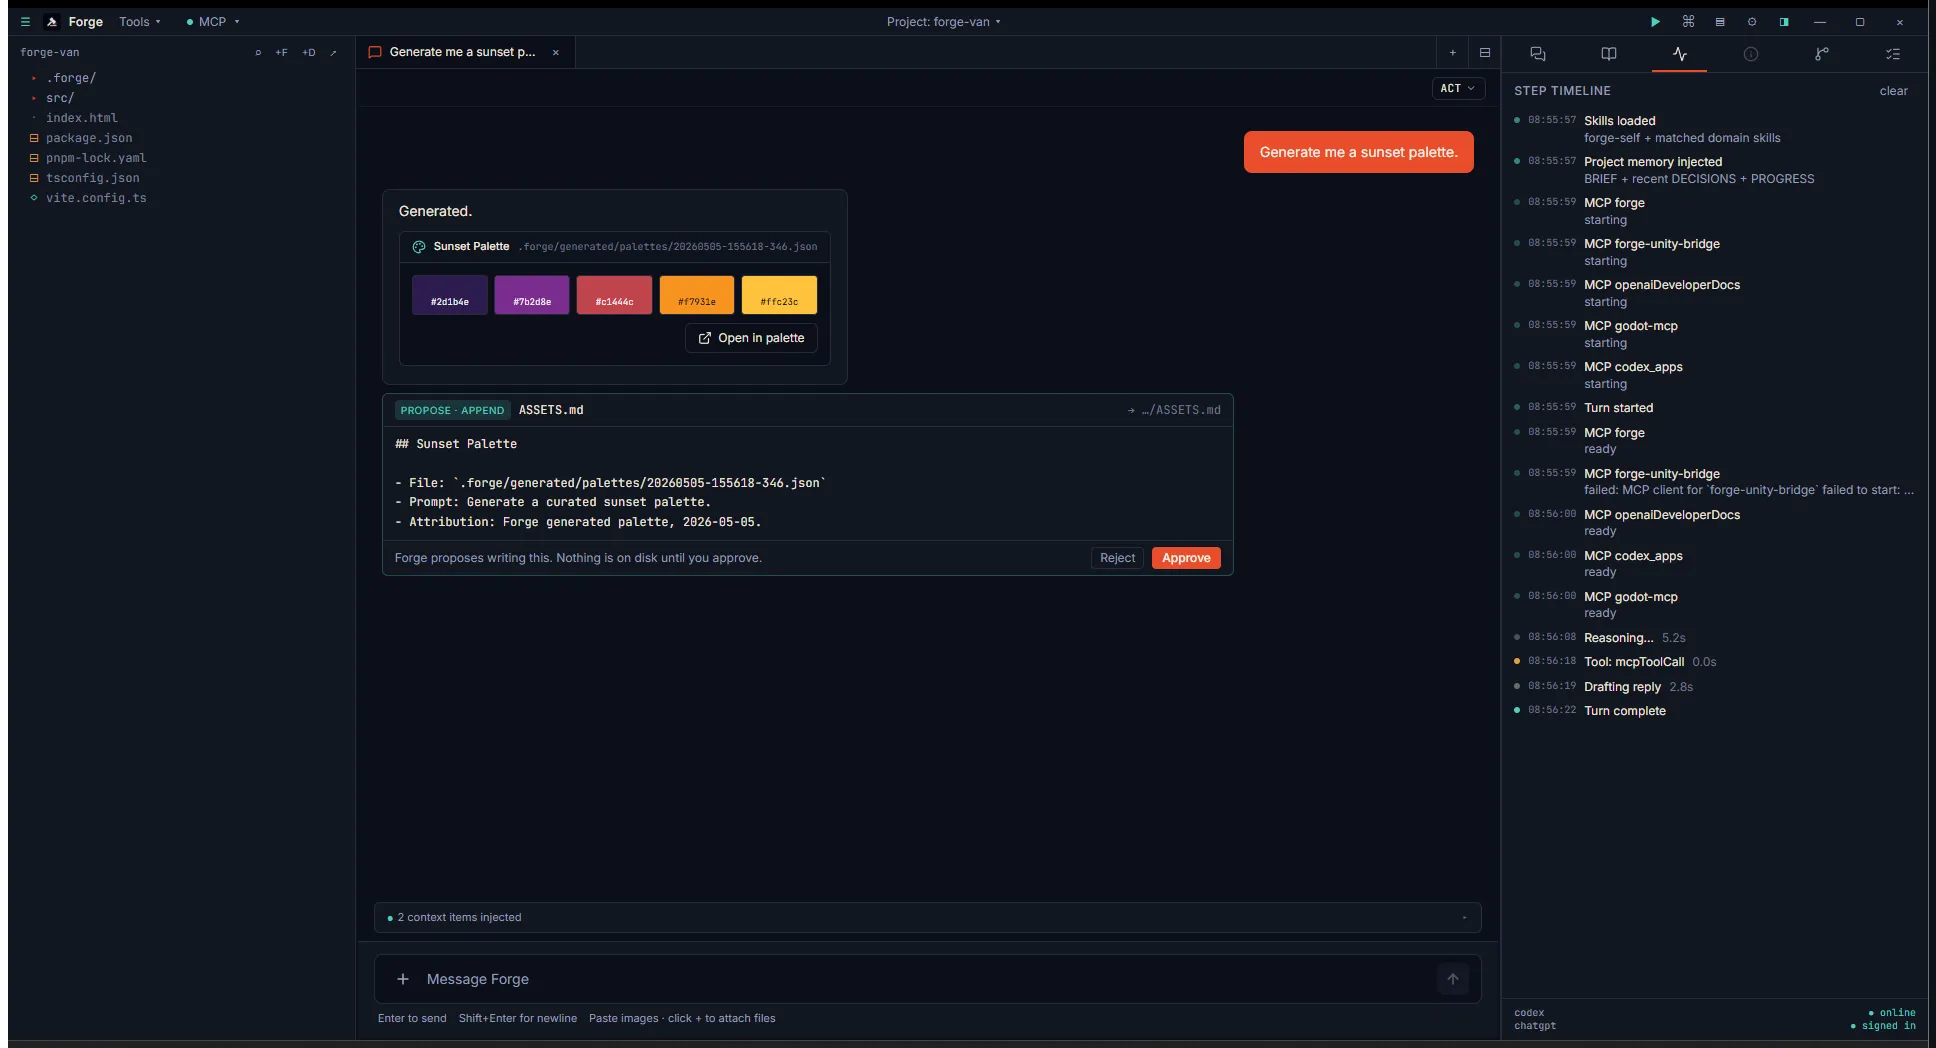Select the 'Generate me a sunset p...' chat tab
This screenshot has width=1936, height=1048.
pos(462,52)
